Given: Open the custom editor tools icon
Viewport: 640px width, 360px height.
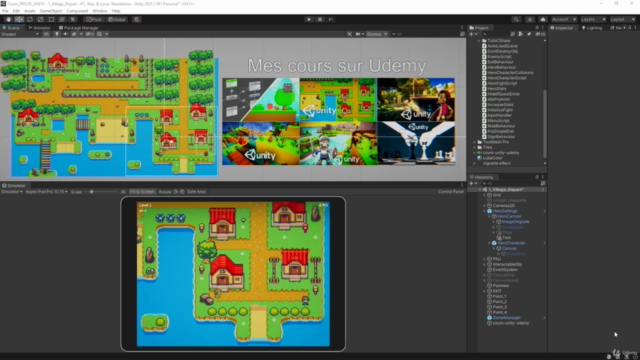Looking at the screenshot, I should pos(73,19).
